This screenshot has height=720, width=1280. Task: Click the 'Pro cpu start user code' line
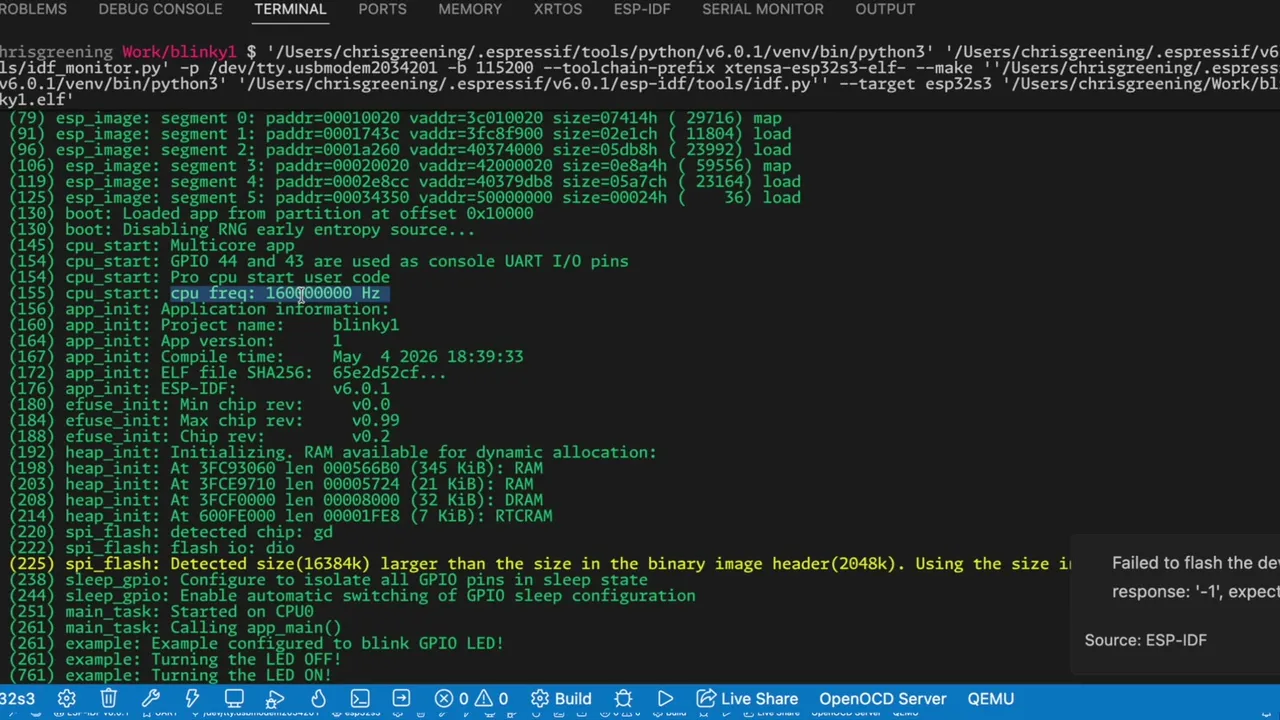click(x=200, y=277)
